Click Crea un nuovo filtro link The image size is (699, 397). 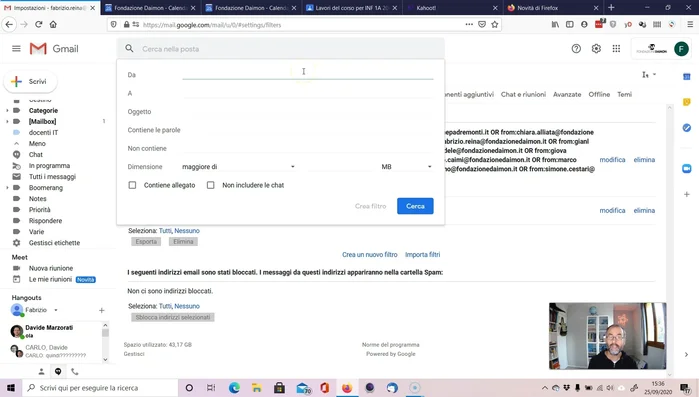click(370, 254)
